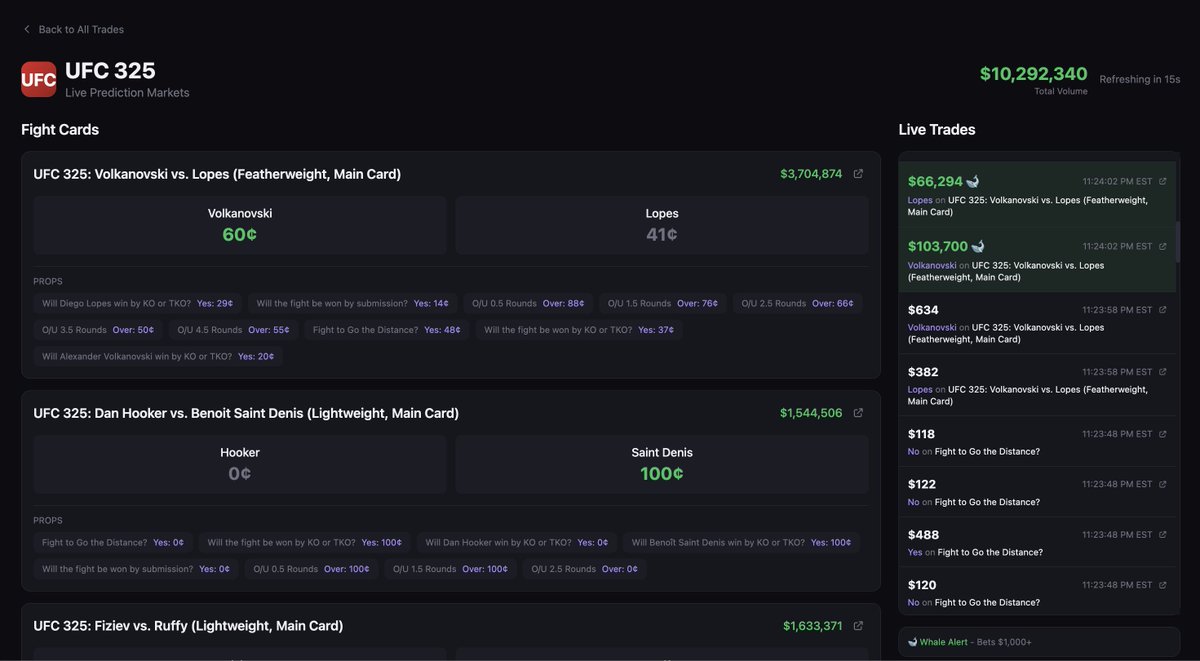Click 'Will Benoît Saint Denis win by KO or TKO?' prop
The width and height of the screenshot is (1200, 661).
(x=741, y=542)
